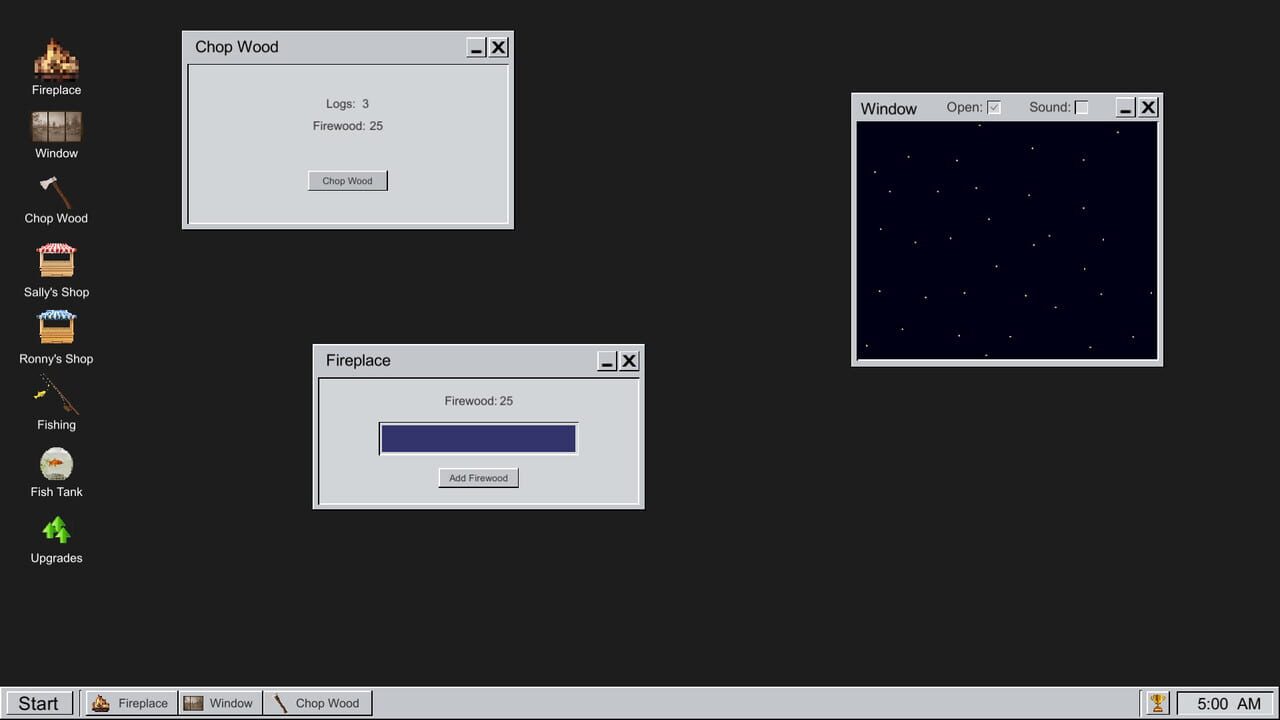The height and width of the screenshot is (720, 1280).
Task: Open the Window desktop icon
Action: tap(56, 127)
